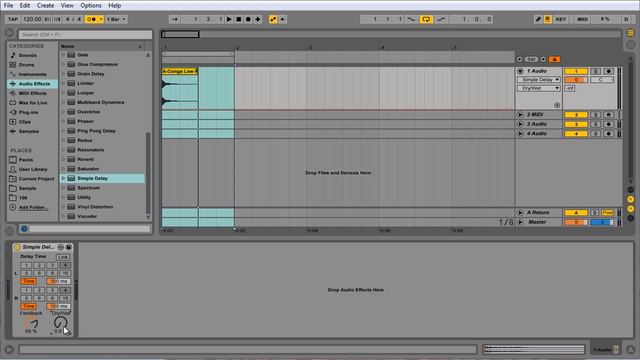Expand the Simple Delay folder
This screenshot has width=640, height=360.
pos(63,178)
